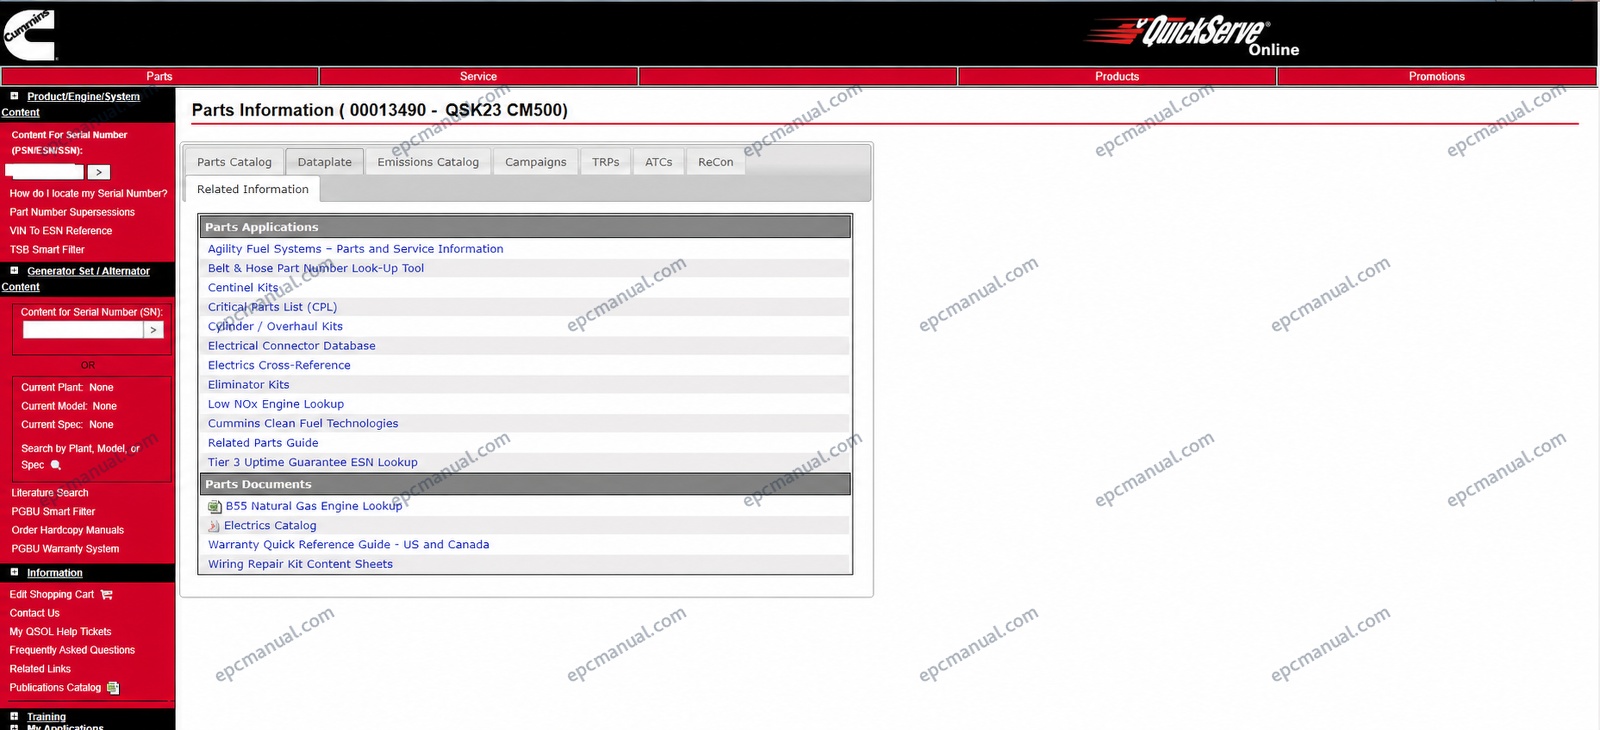This screenshot has height=730, width=1600.
Task: Open Wiring Repair Kit Content Sheets
Action: (x=300, y=564)
